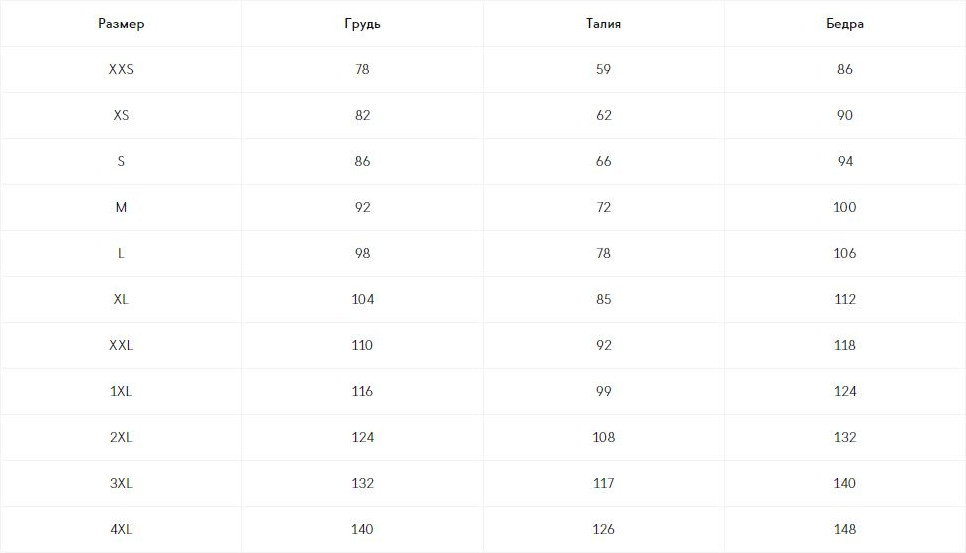Click the M size row label
Image resolution: width=966 pixels, height=553 pixels.
[x=121, y=208]
